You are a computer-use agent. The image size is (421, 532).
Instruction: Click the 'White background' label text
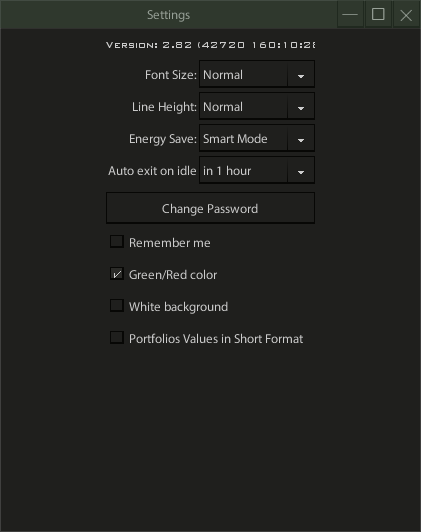click(178, 307)
